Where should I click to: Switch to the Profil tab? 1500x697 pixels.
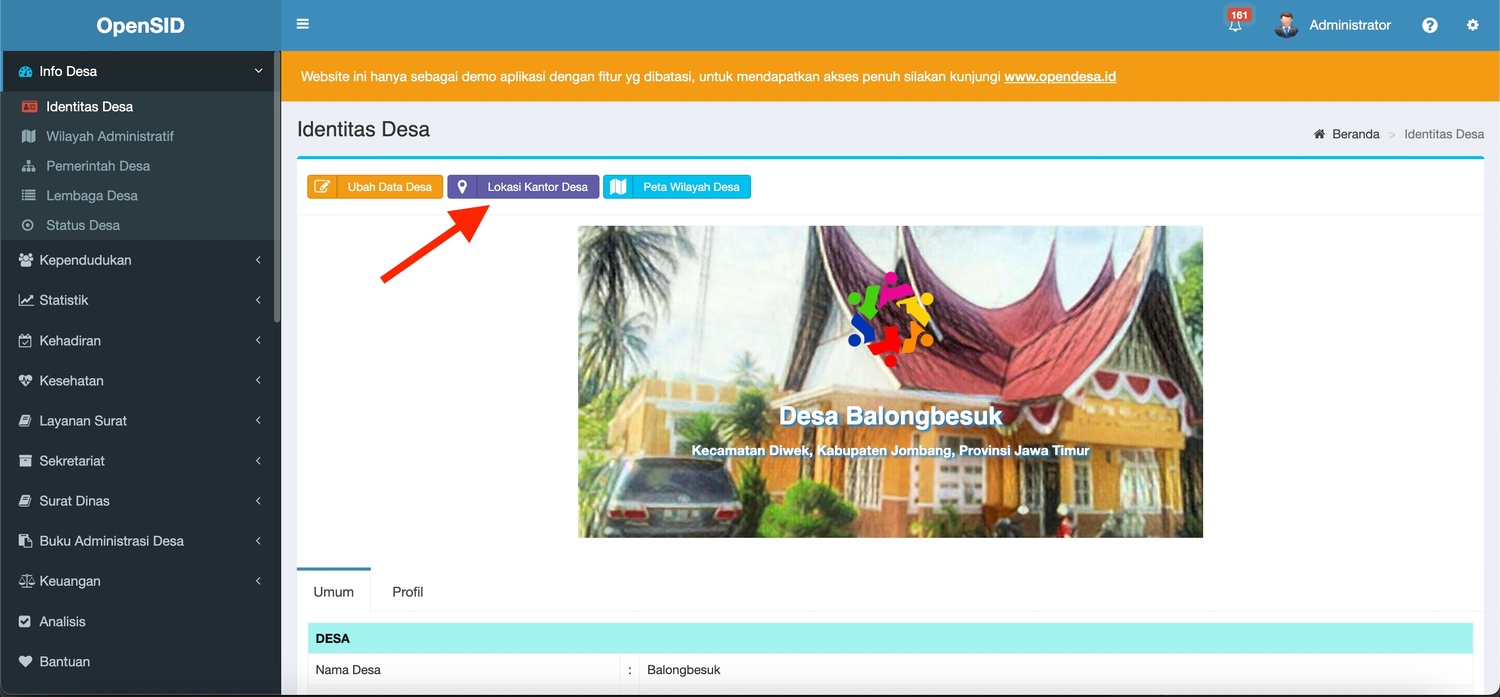click(407, 592)
